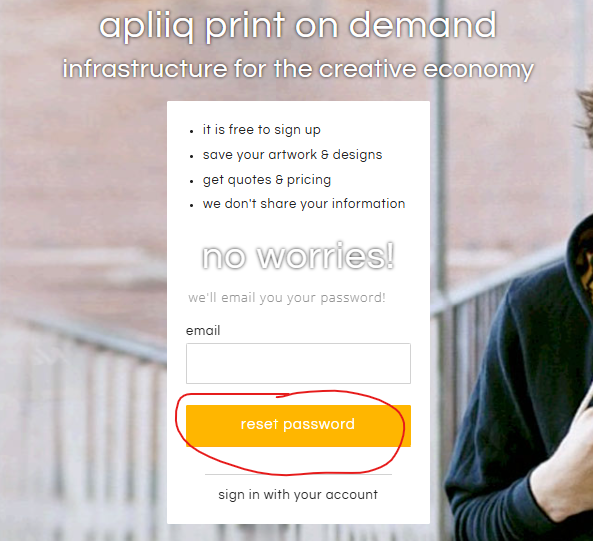The image size is (593, 541).
Task: Click the orange reset password button
Action: click(298, 426)
